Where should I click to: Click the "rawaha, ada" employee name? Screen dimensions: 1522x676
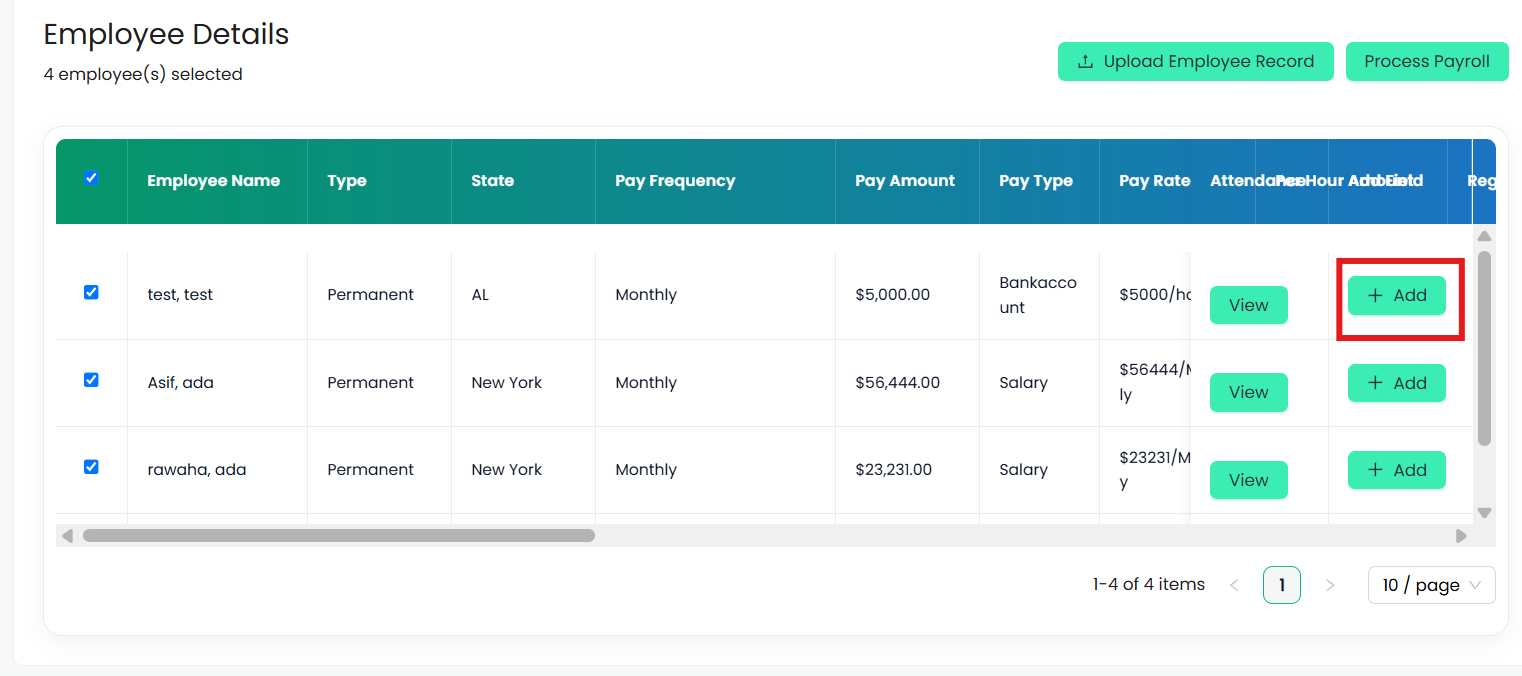click(x=197, y=469)
